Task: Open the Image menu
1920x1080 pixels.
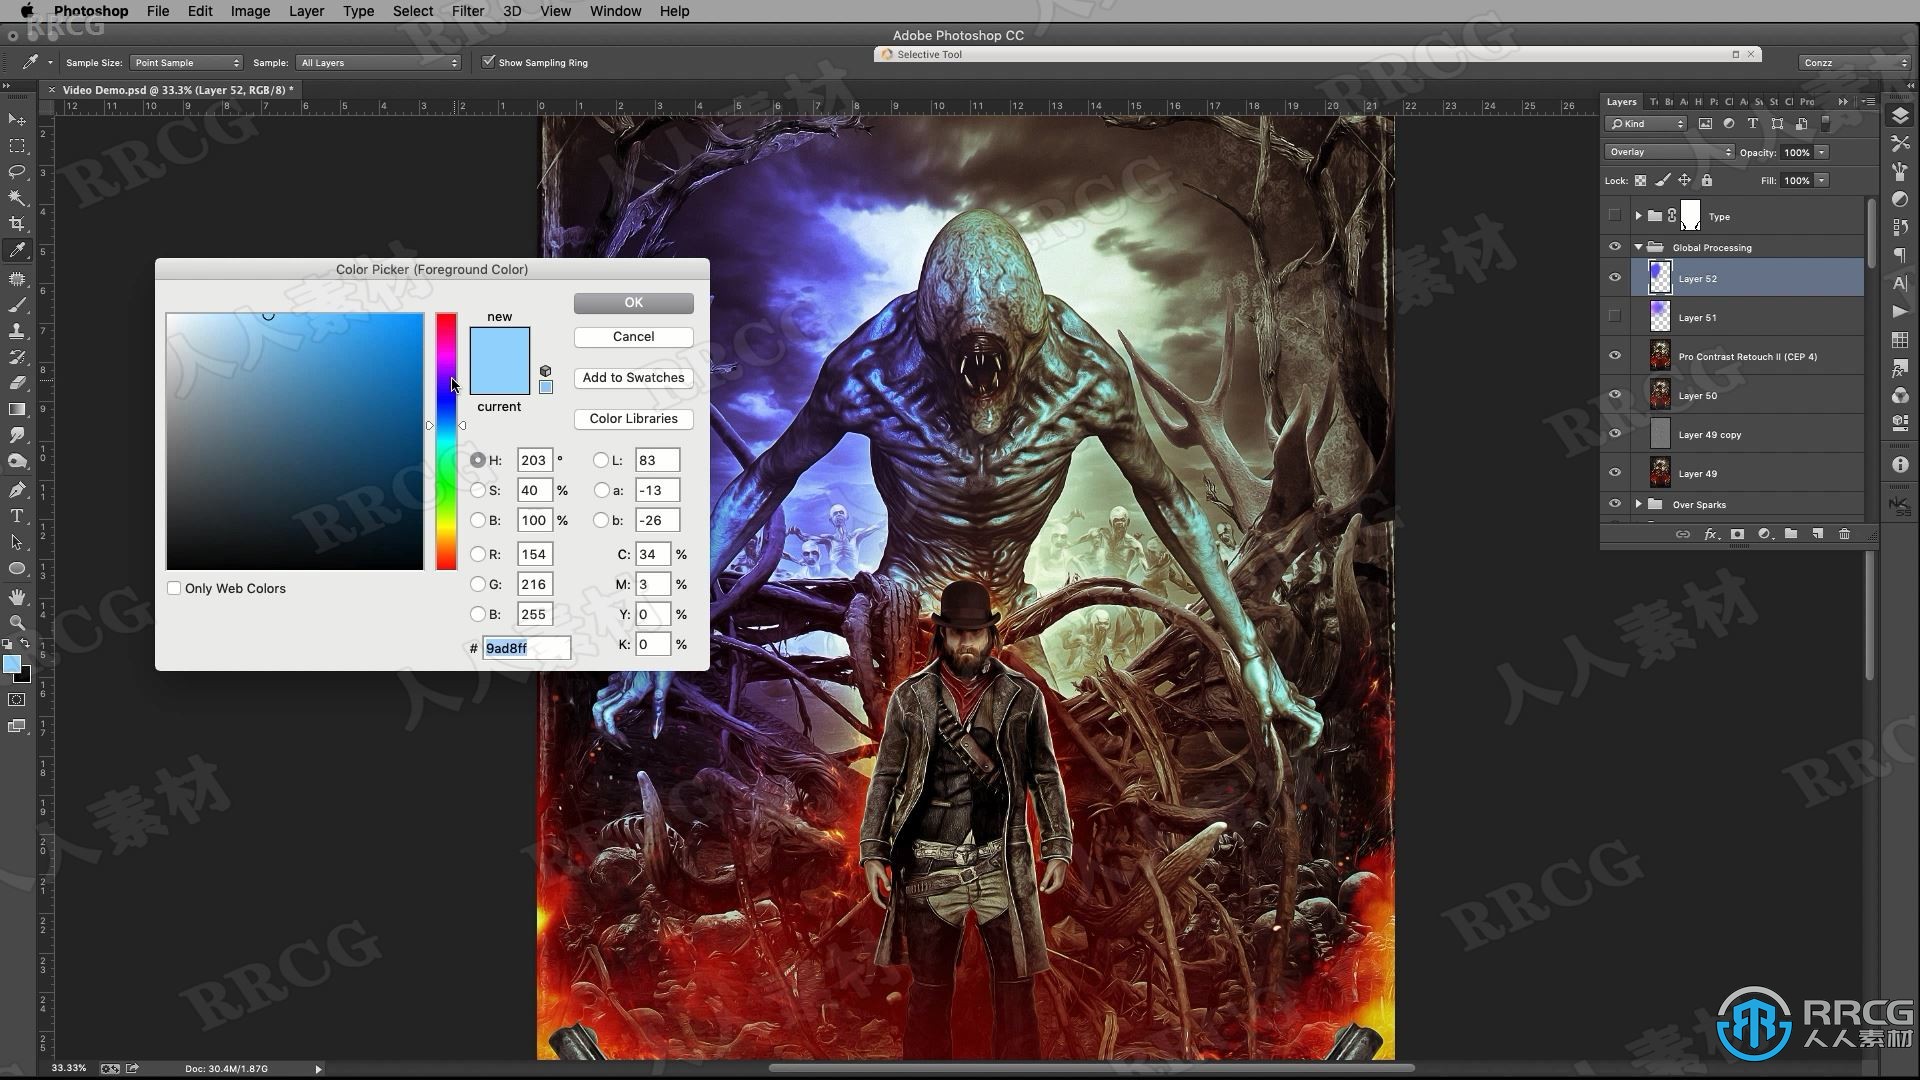Action: pos(249,11)
